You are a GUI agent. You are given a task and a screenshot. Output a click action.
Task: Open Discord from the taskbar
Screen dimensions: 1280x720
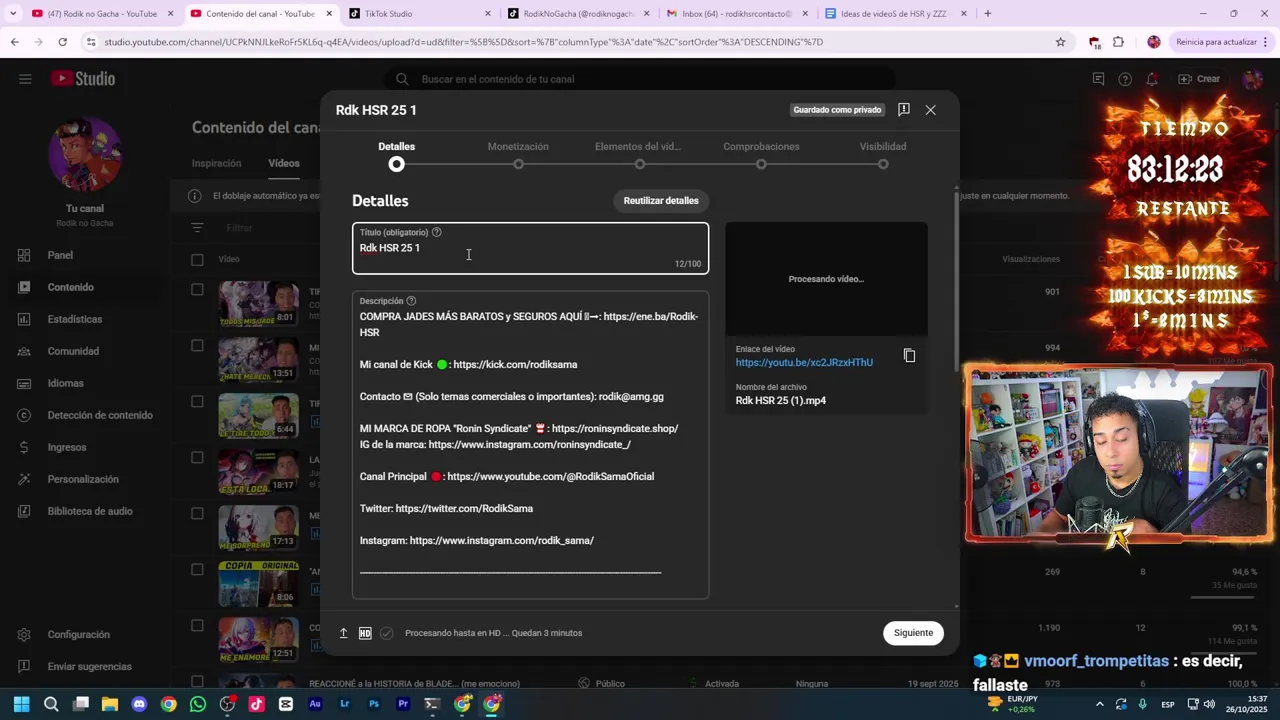click(x=139, y=704)
